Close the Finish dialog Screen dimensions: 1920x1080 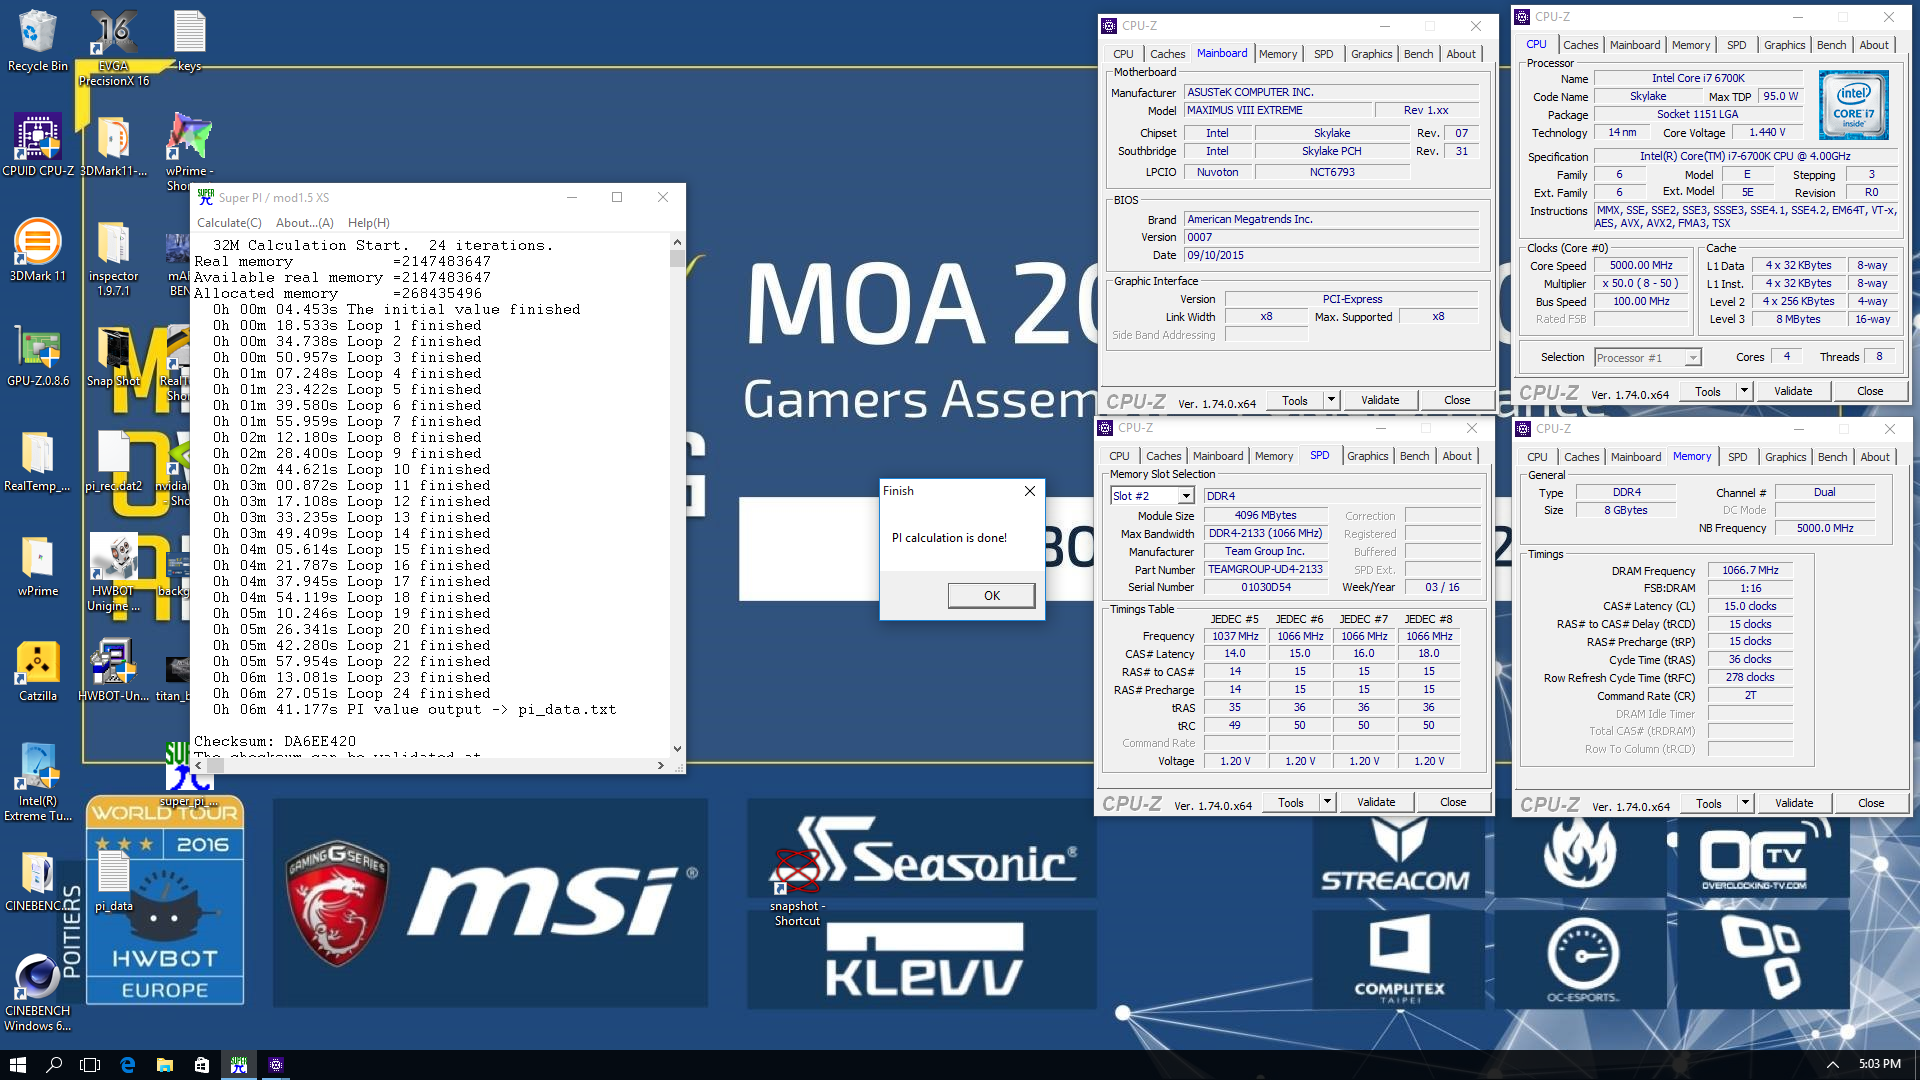tap(1029, 491)
